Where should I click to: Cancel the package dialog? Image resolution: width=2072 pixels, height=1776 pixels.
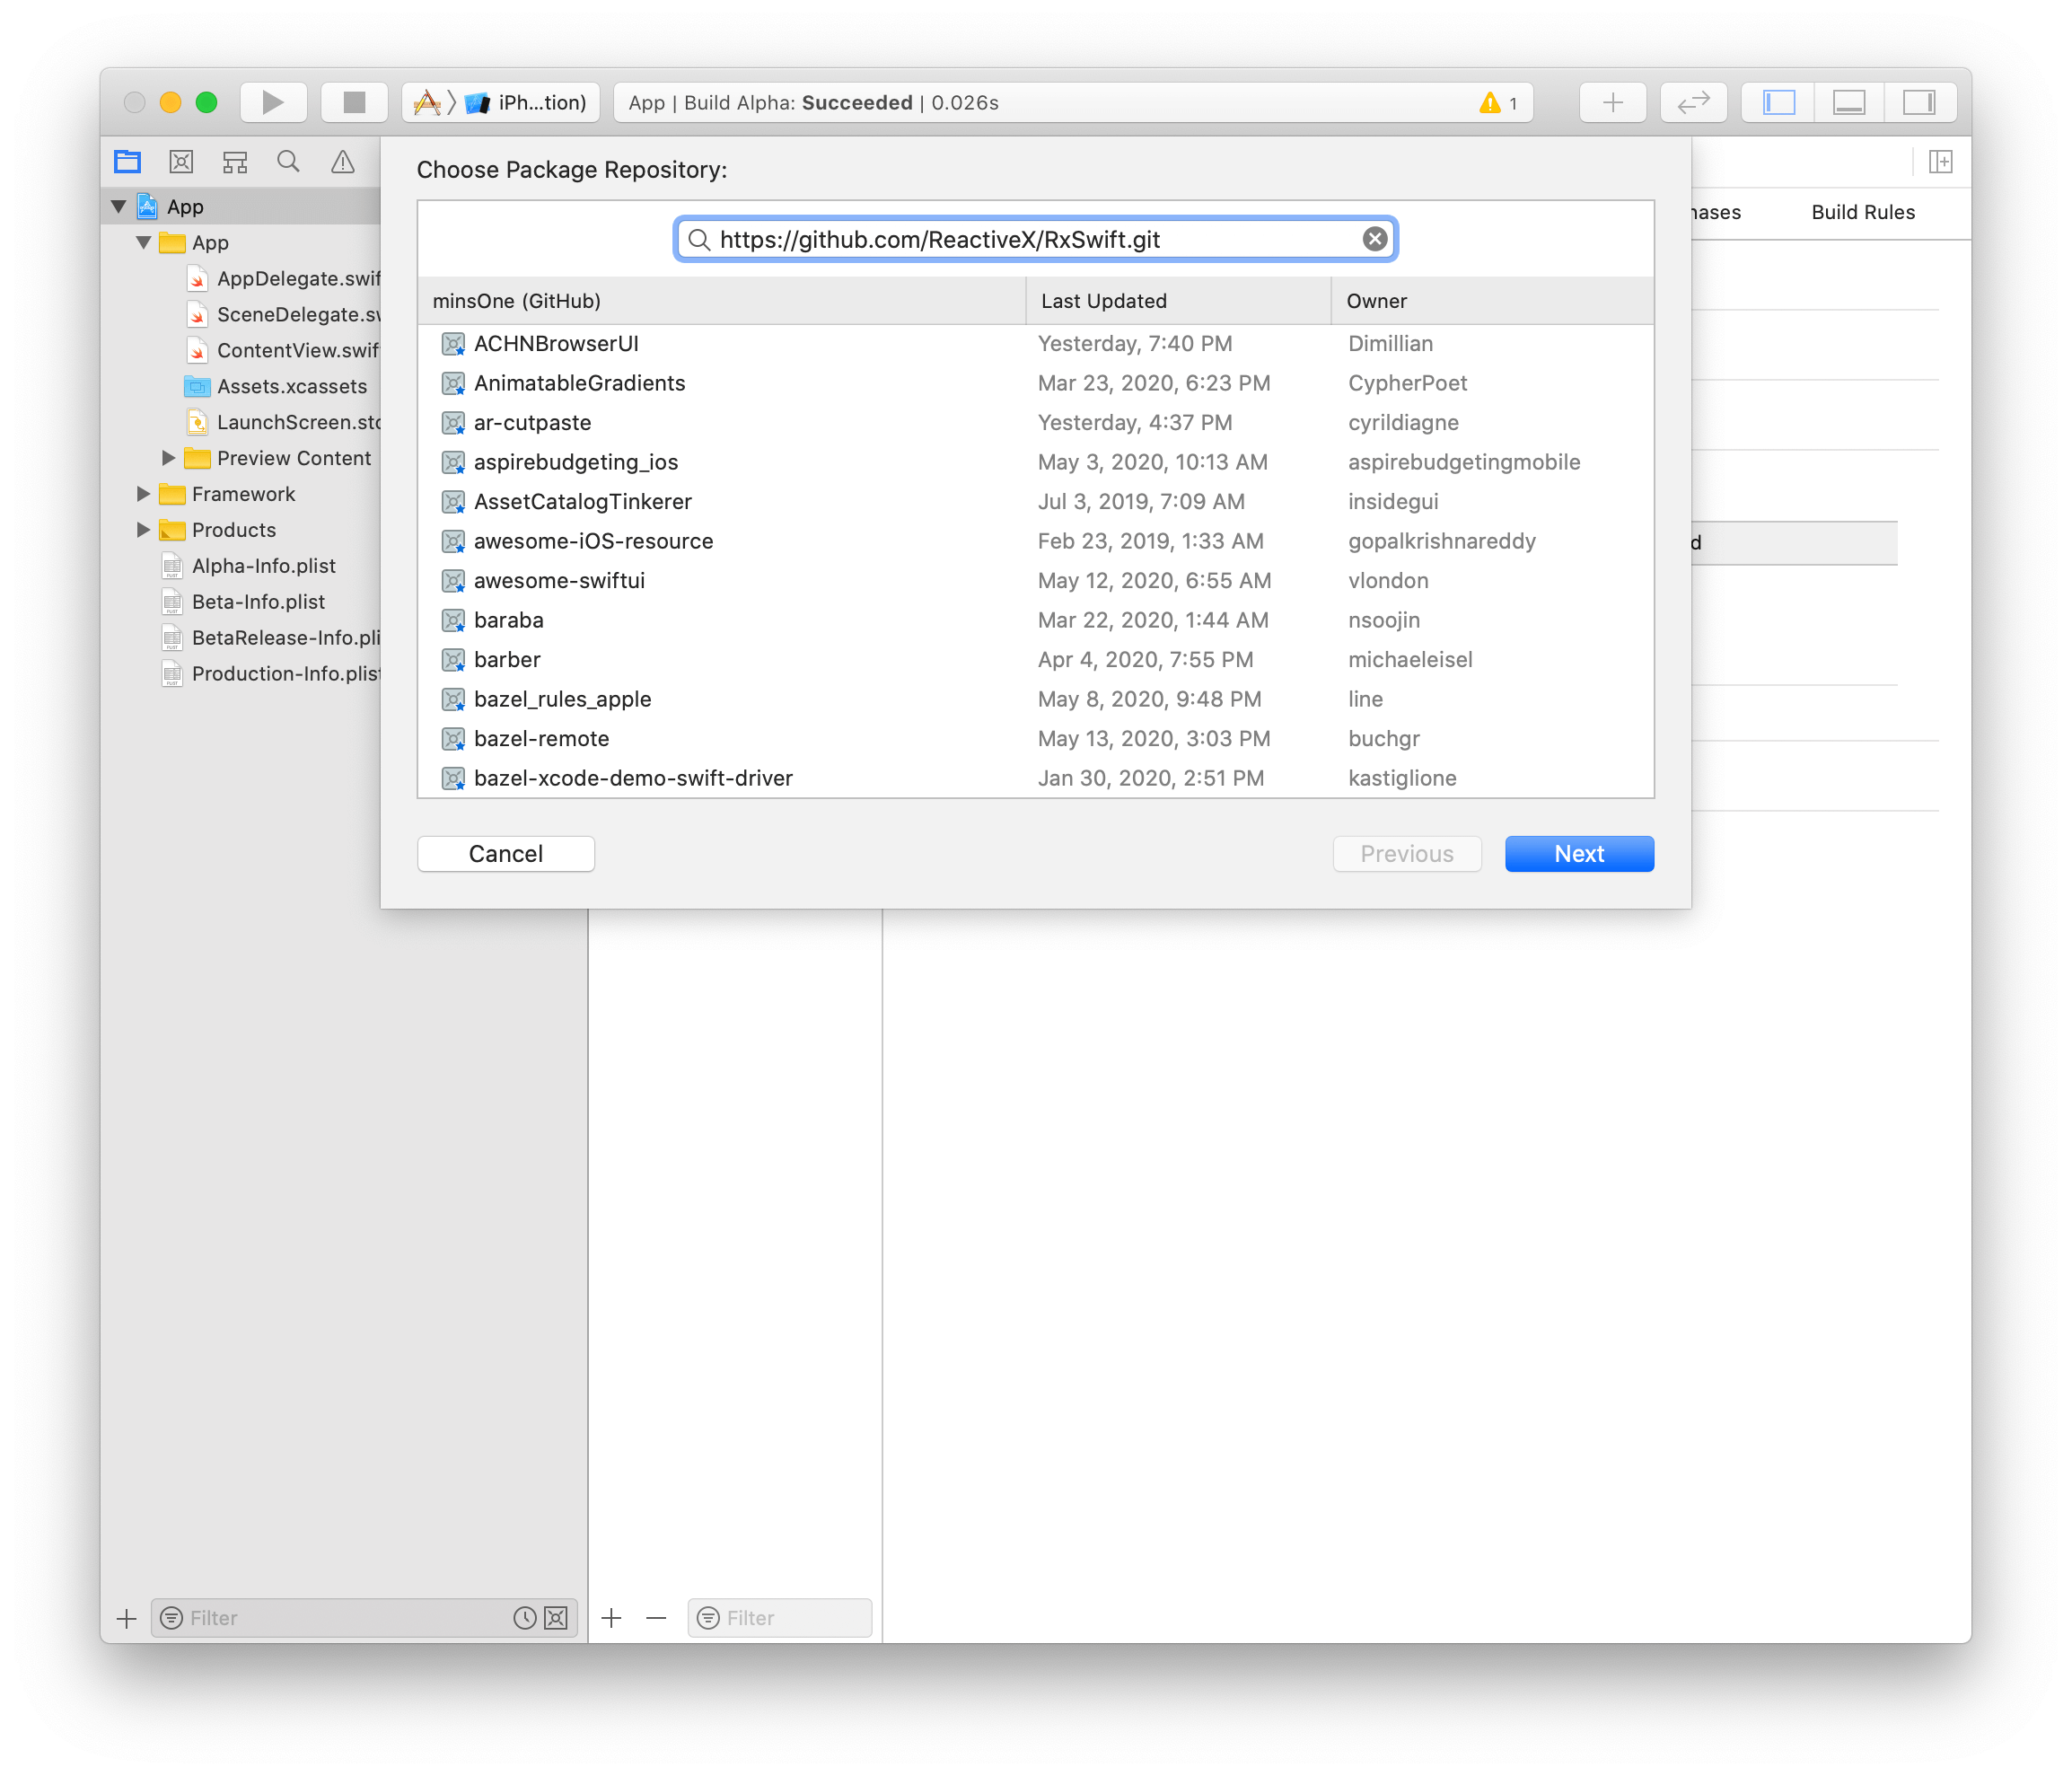[x=505, y=854]
